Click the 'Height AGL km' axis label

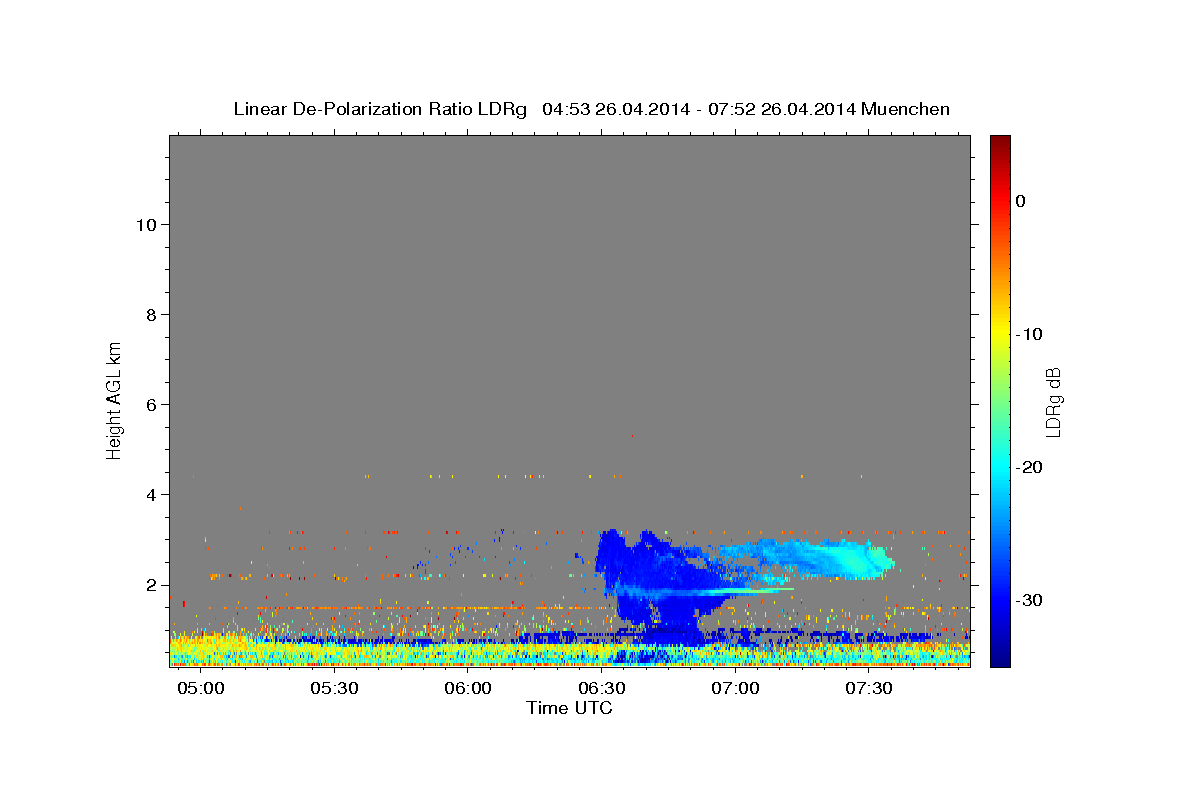pyautogui.click(x=114, y=399)
